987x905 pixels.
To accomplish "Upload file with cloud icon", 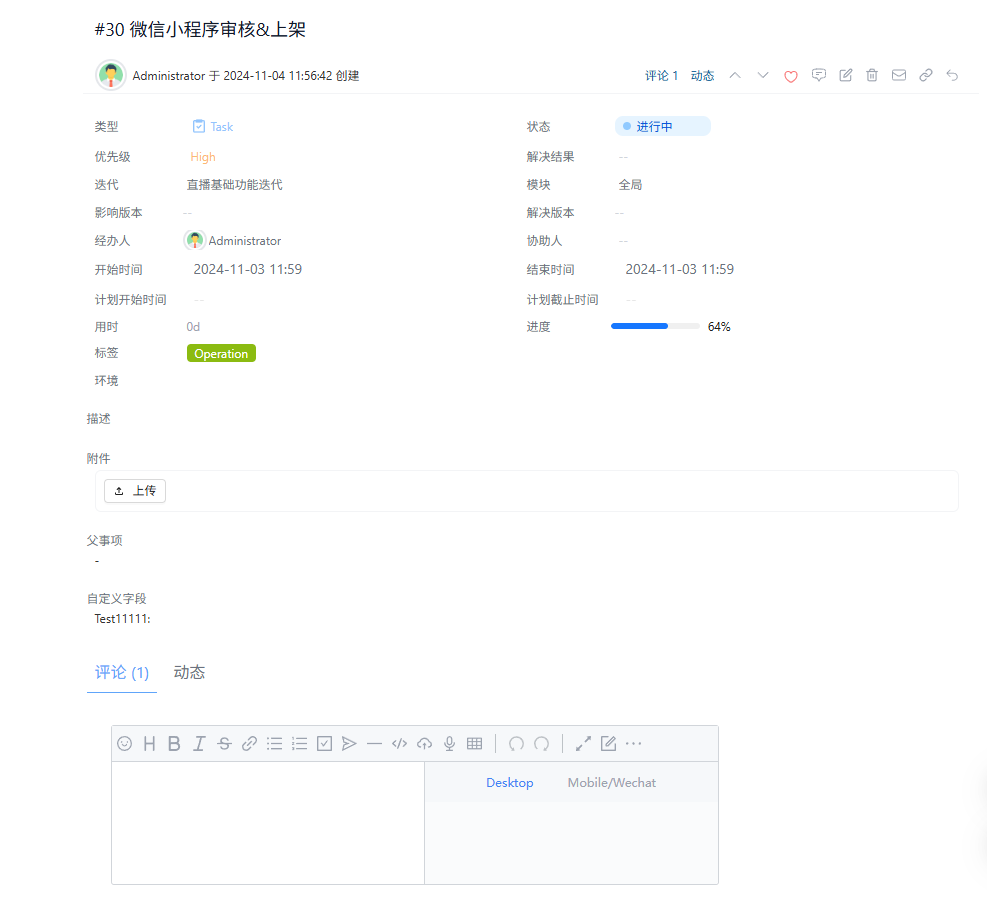I will pyautogui.click(x=424, y=743).
